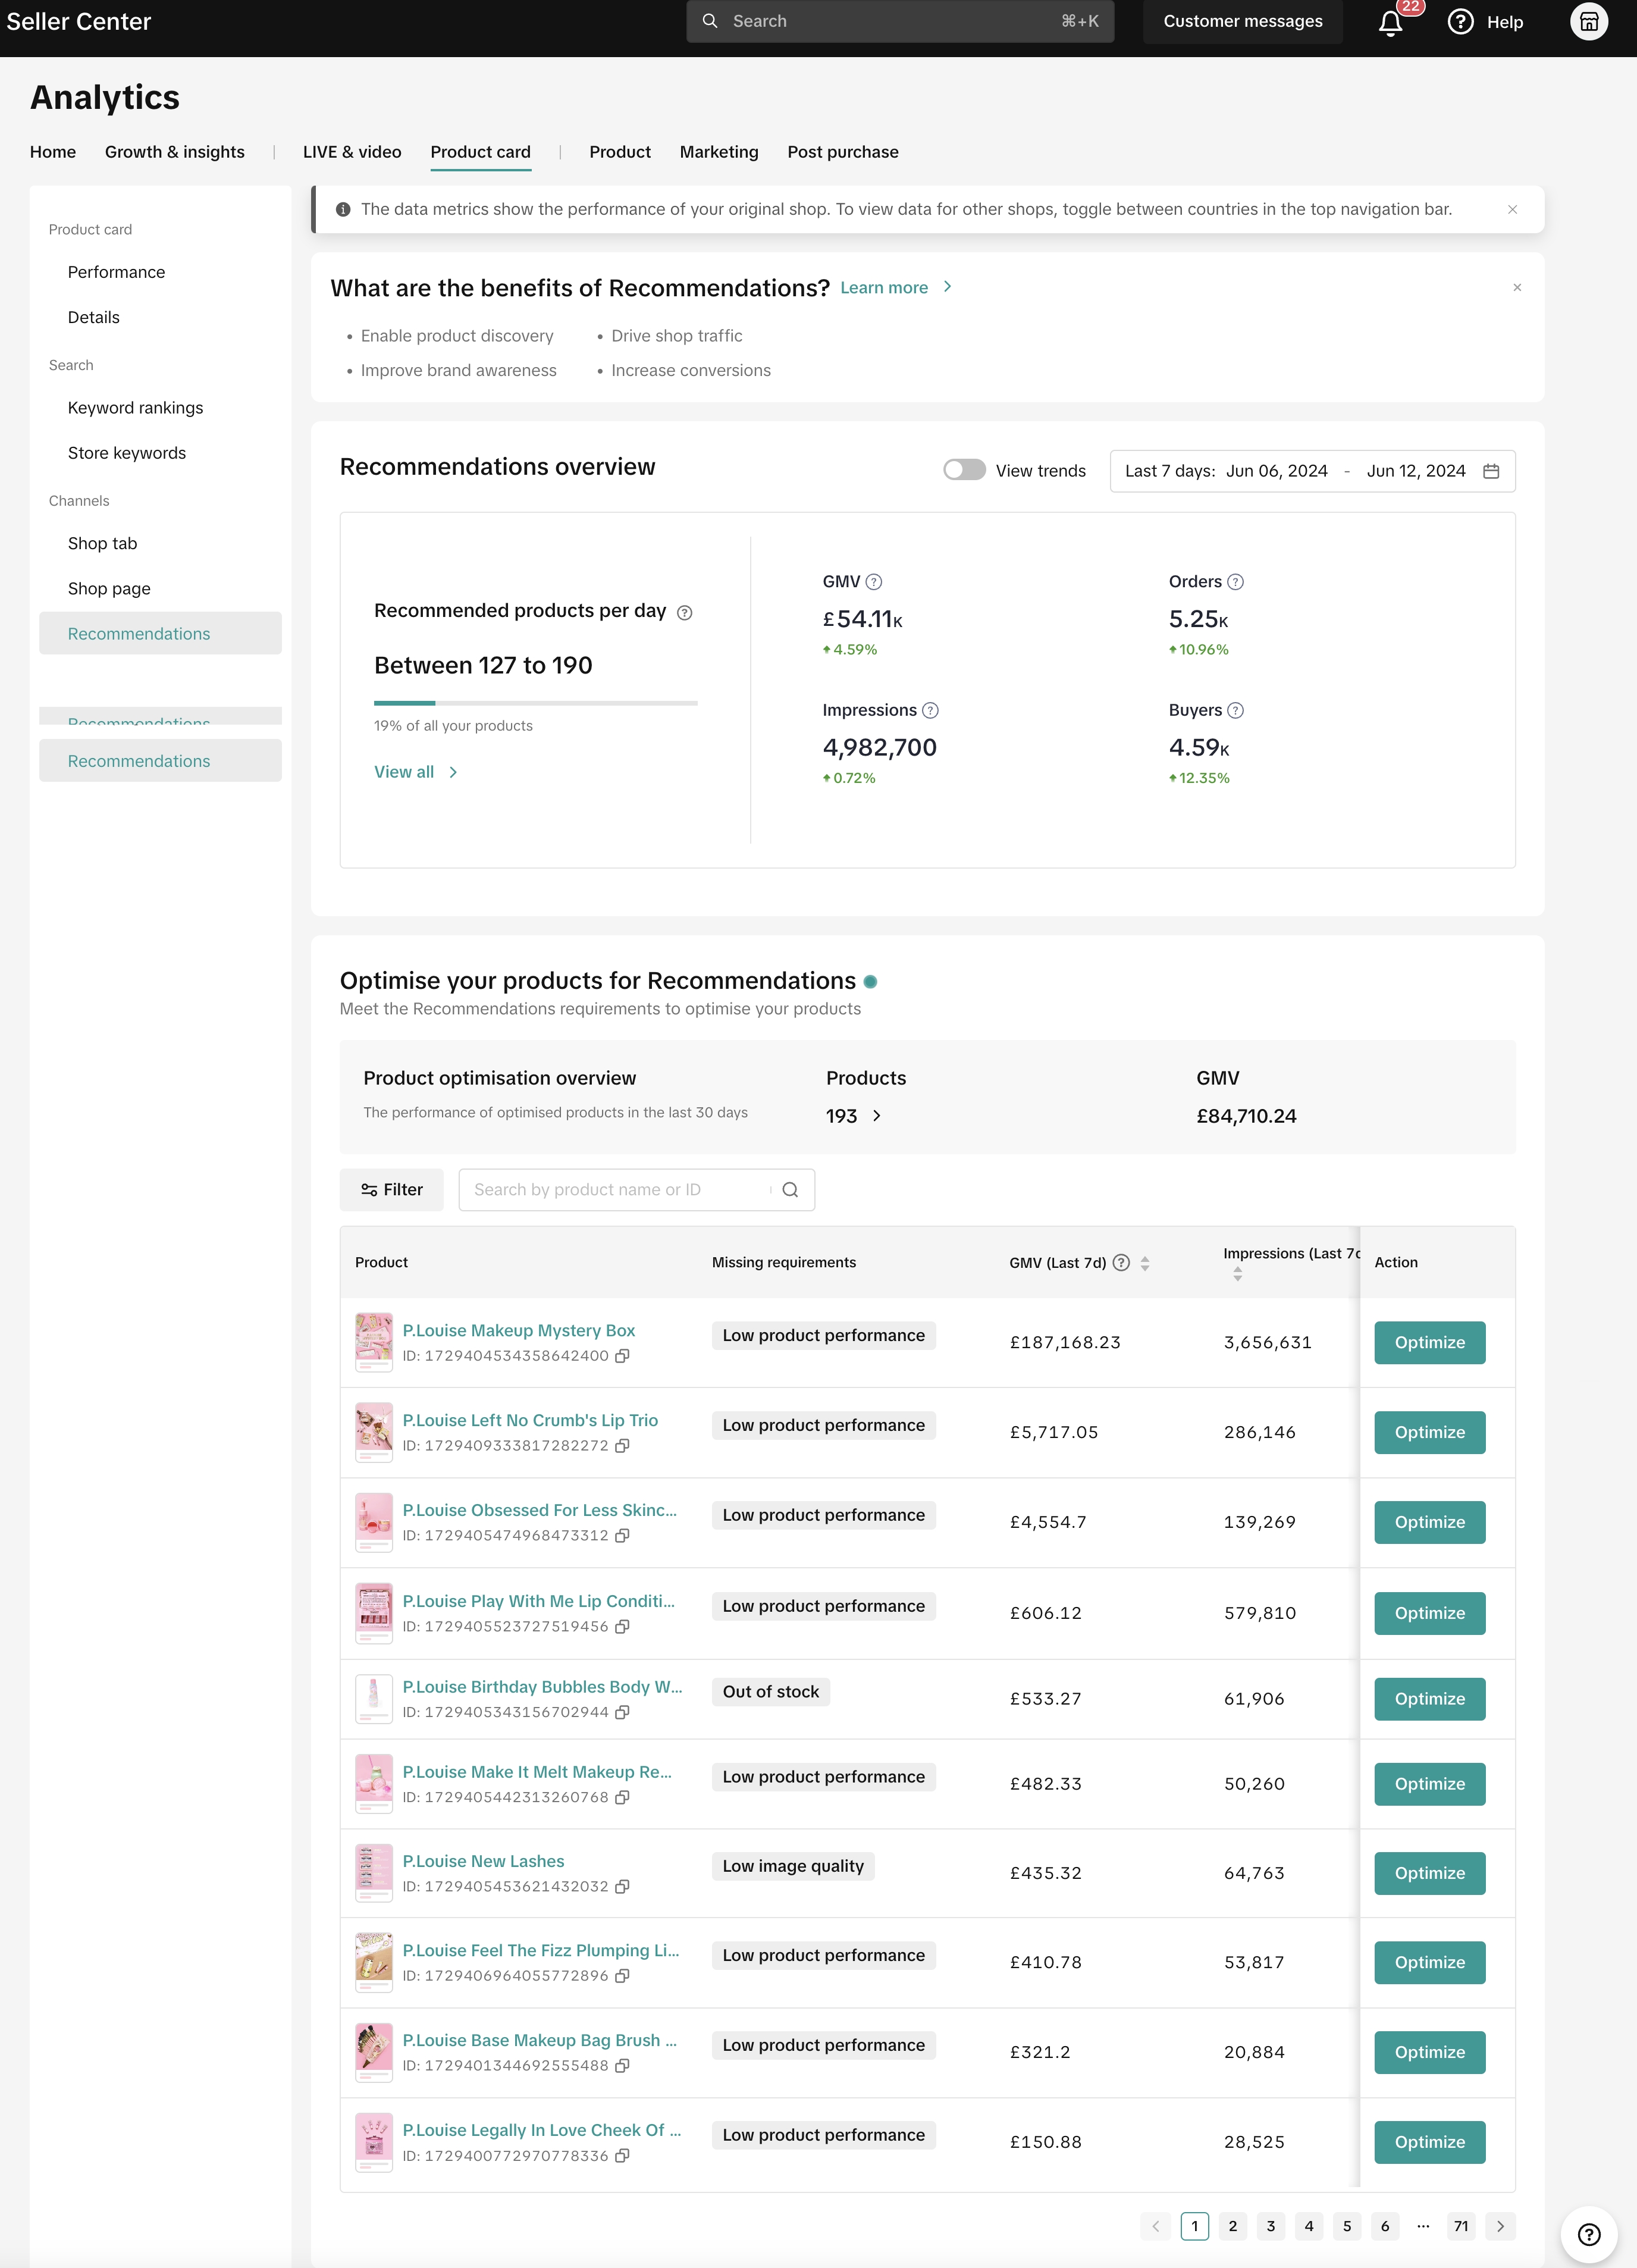1637x2268 pixels.
Task: Open the Filter options
Action: coord(391,1190)
